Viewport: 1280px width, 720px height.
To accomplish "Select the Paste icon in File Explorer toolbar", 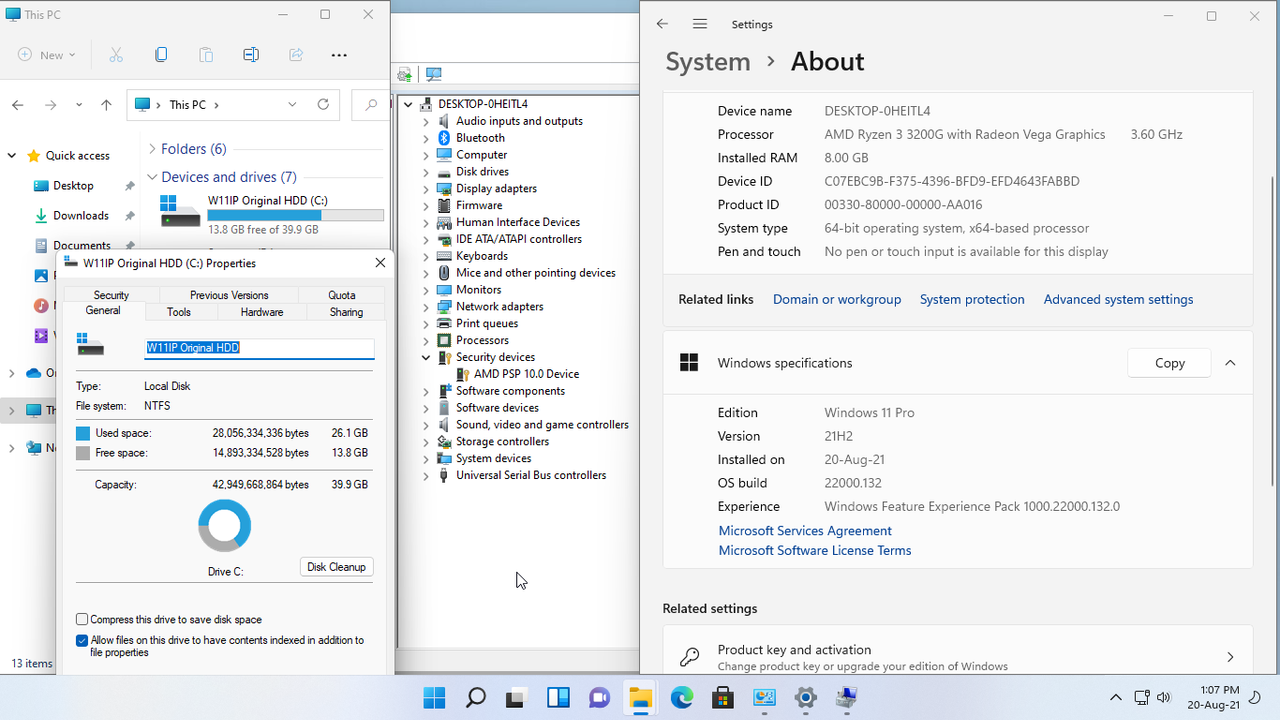I will tap(206, 55).
